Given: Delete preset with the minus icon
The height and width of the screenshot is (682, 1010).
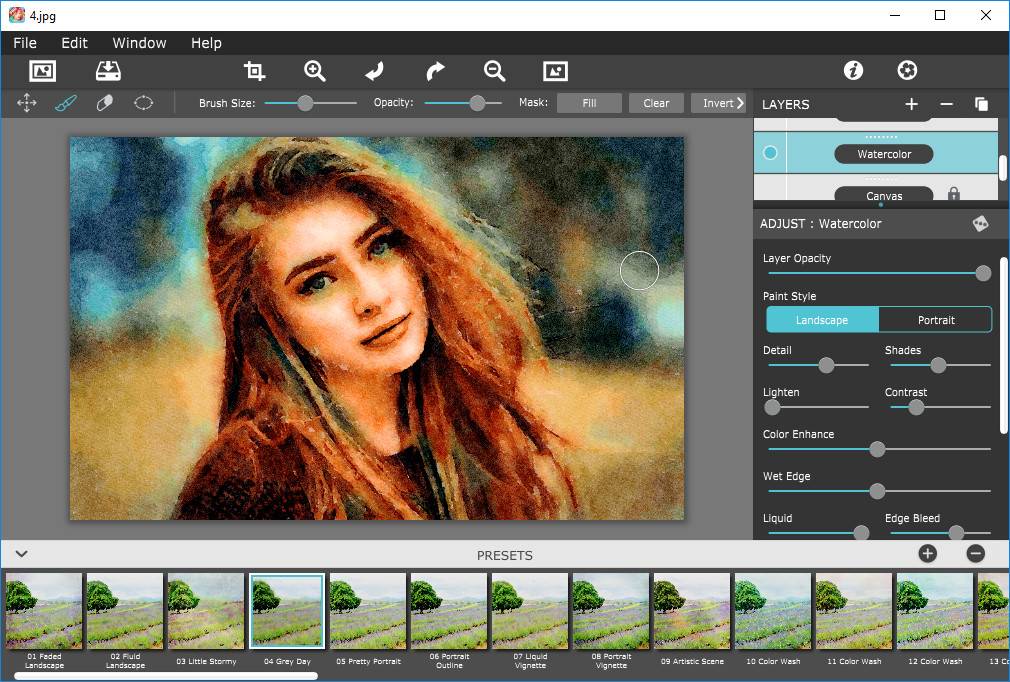Looking at the screenshot, I should tap(976, 554).
